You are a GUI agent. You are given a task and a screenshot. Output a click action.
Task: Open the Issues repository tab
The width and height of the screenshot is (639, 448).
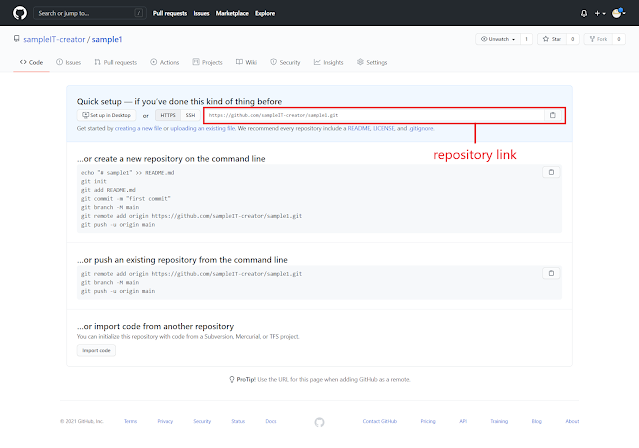(68, 62)
